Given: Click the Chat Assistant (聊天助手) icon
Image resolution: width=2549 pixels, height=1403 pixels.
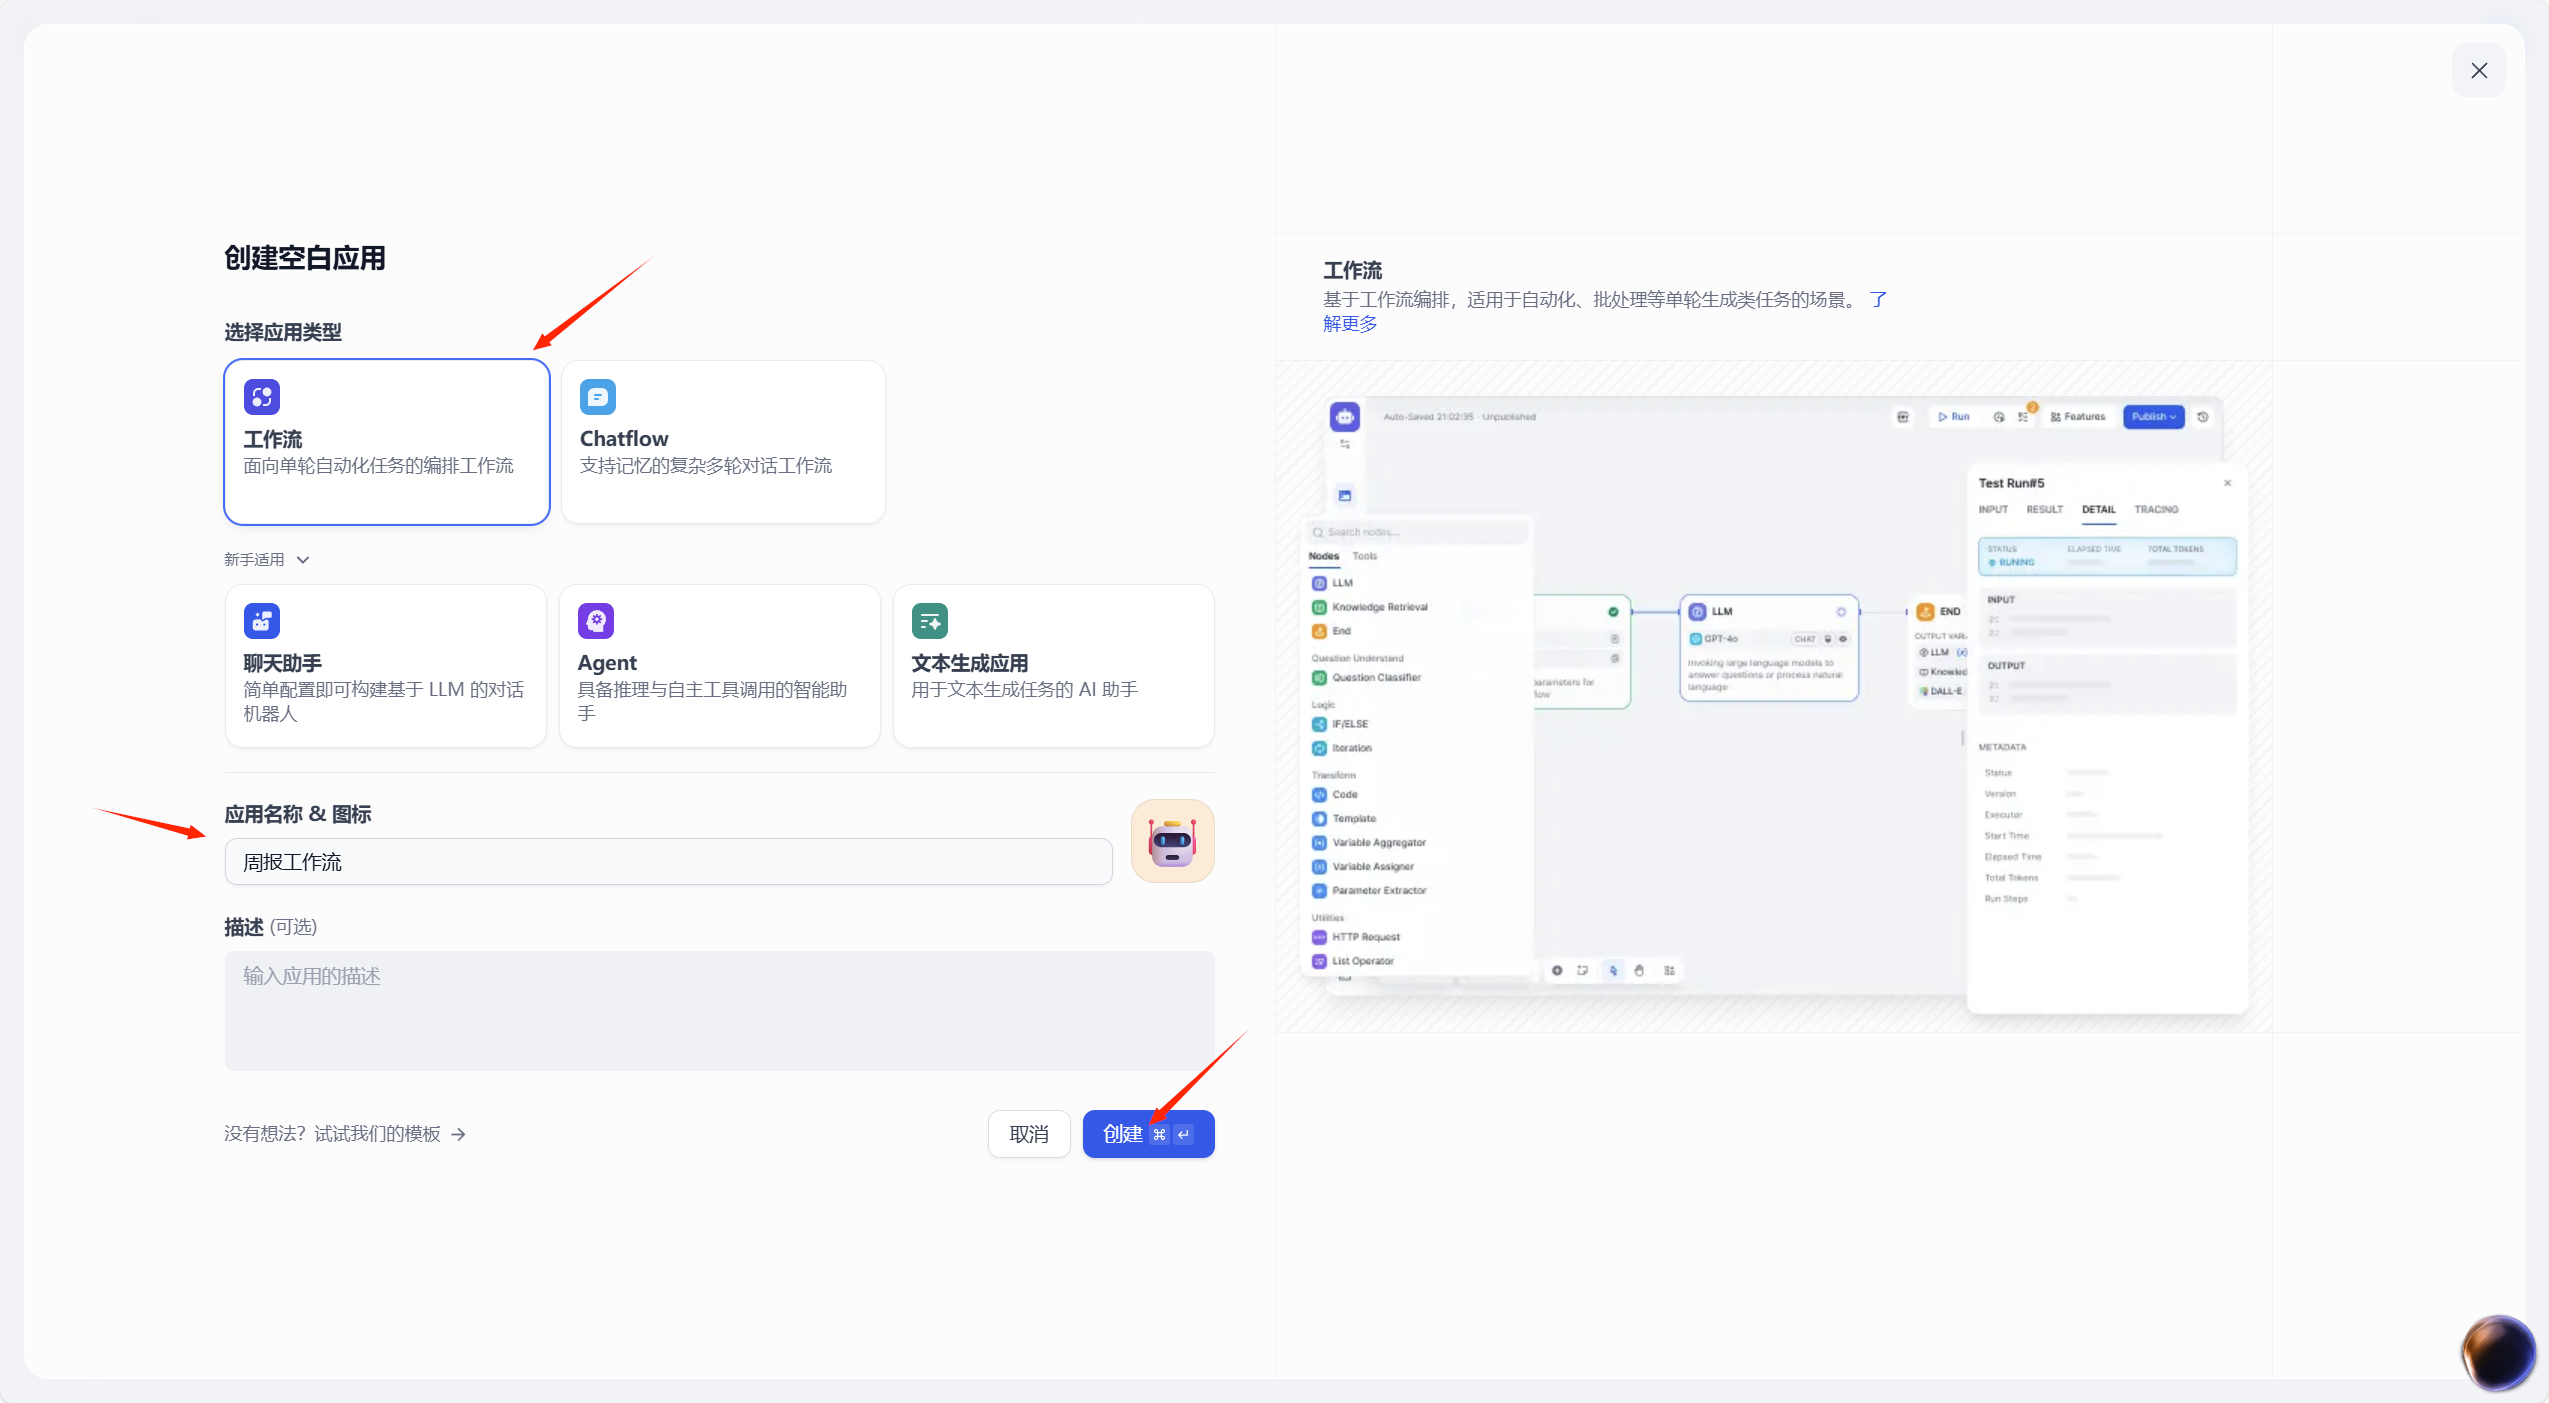Looking at the screenshot, I should 262,621.
